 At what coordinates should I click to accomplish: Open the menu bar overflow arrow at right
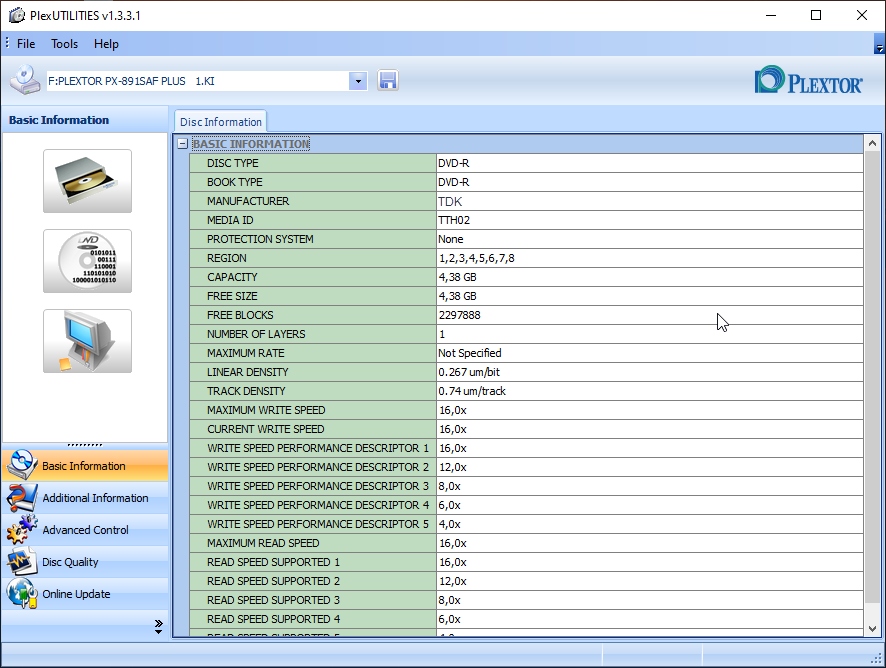tap(879, 44)
